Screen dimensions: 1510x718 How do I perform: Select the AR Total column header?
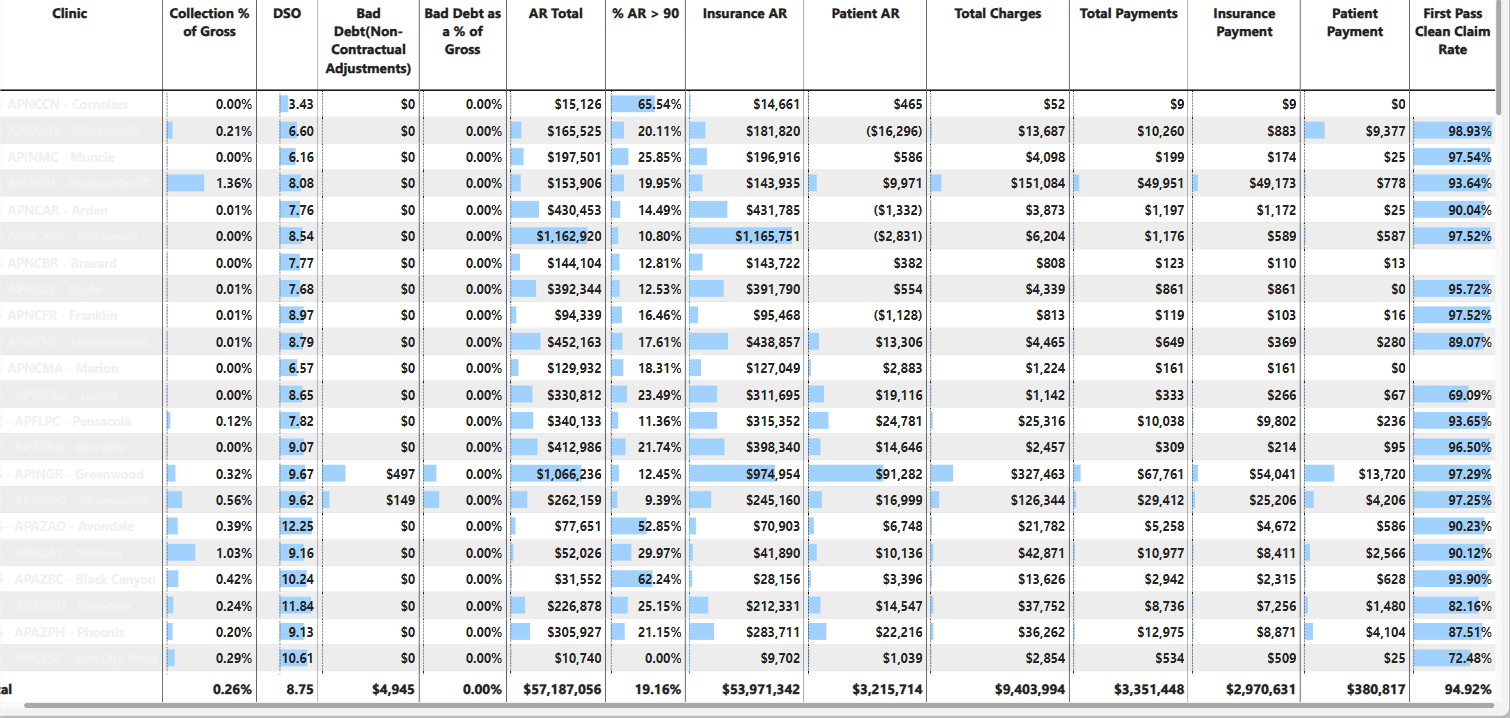click(555, 14)
